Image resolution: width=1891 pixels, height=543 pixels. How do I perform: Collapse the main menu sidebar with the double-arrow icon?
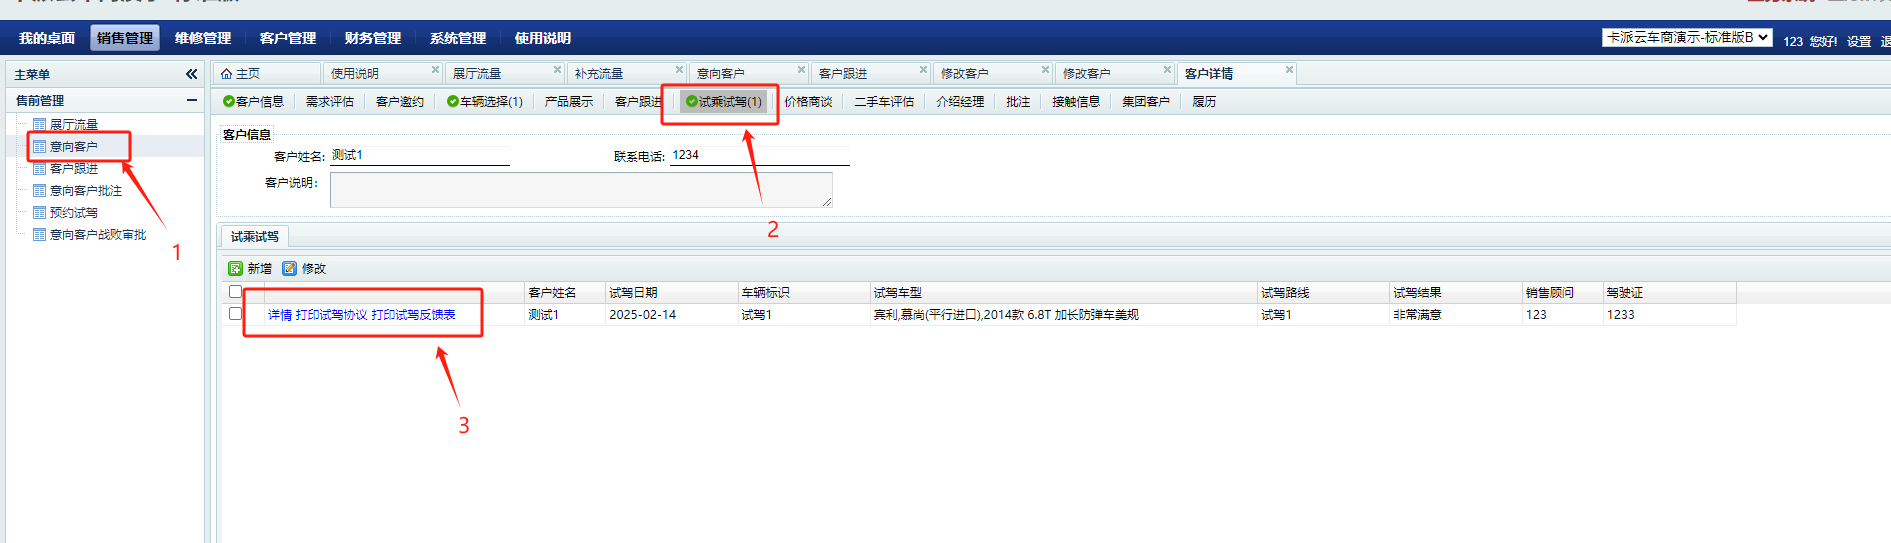(x=191, y=74)
